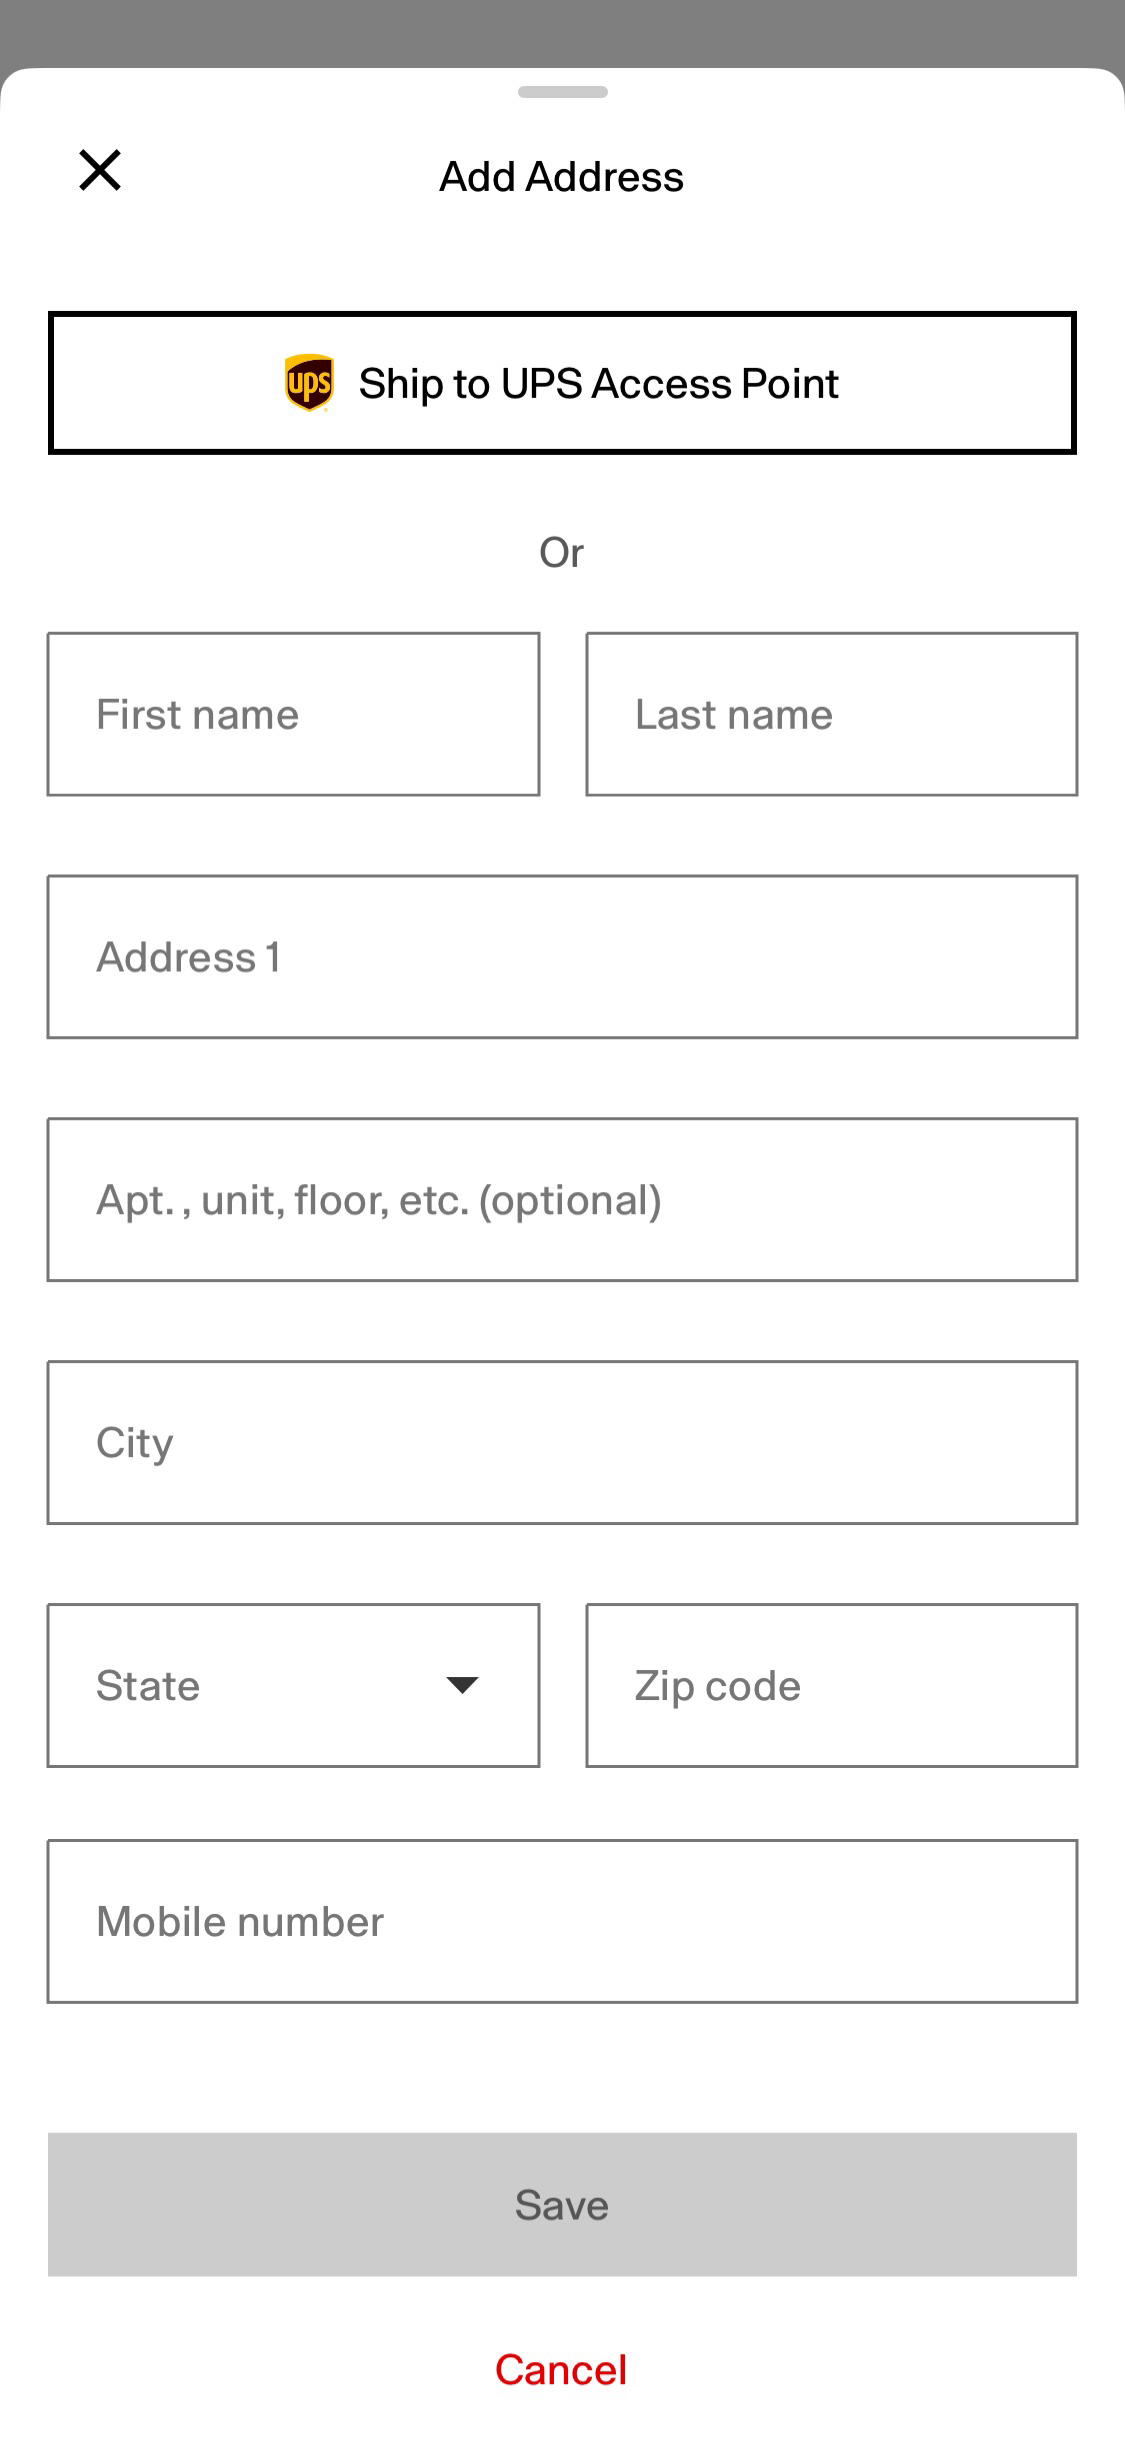Click the UPS shield logo
Image resolution: width=1125 pixels, height=2461 pixels.
coord(308,382)
